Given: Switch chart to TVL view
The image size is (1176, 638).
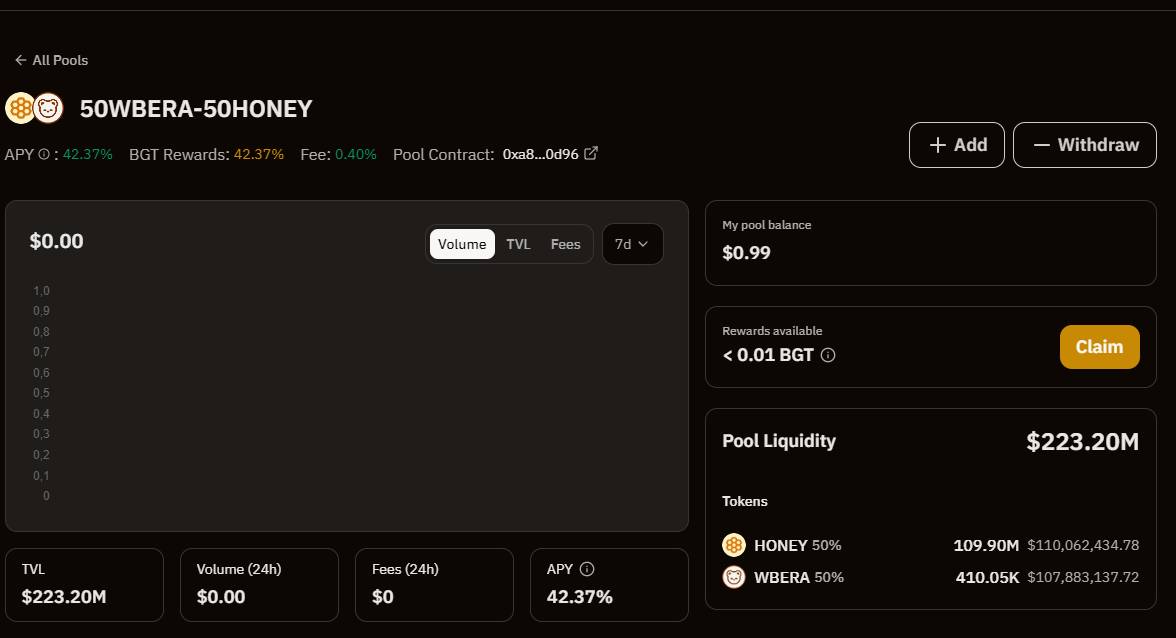Looking at the screenshot, I should pyautogui.click(x=518, y=244).
